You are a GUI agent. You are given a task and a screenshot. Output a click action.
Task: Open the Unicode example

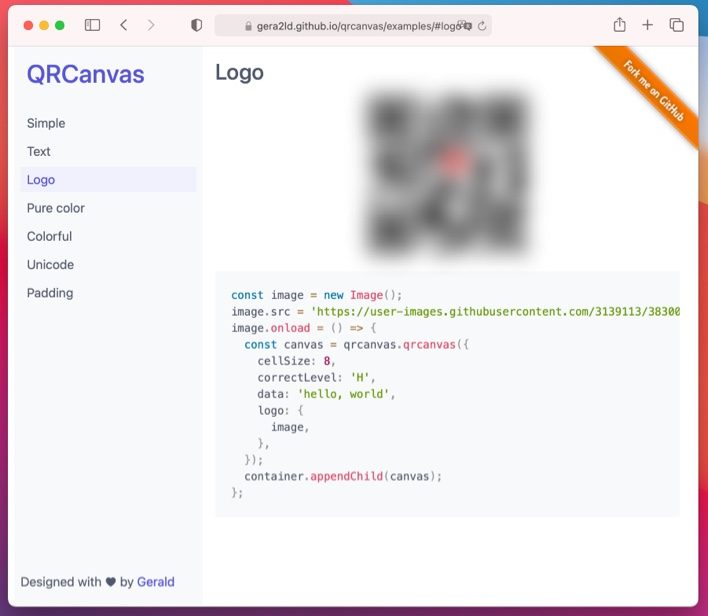(x=50, y=265)
